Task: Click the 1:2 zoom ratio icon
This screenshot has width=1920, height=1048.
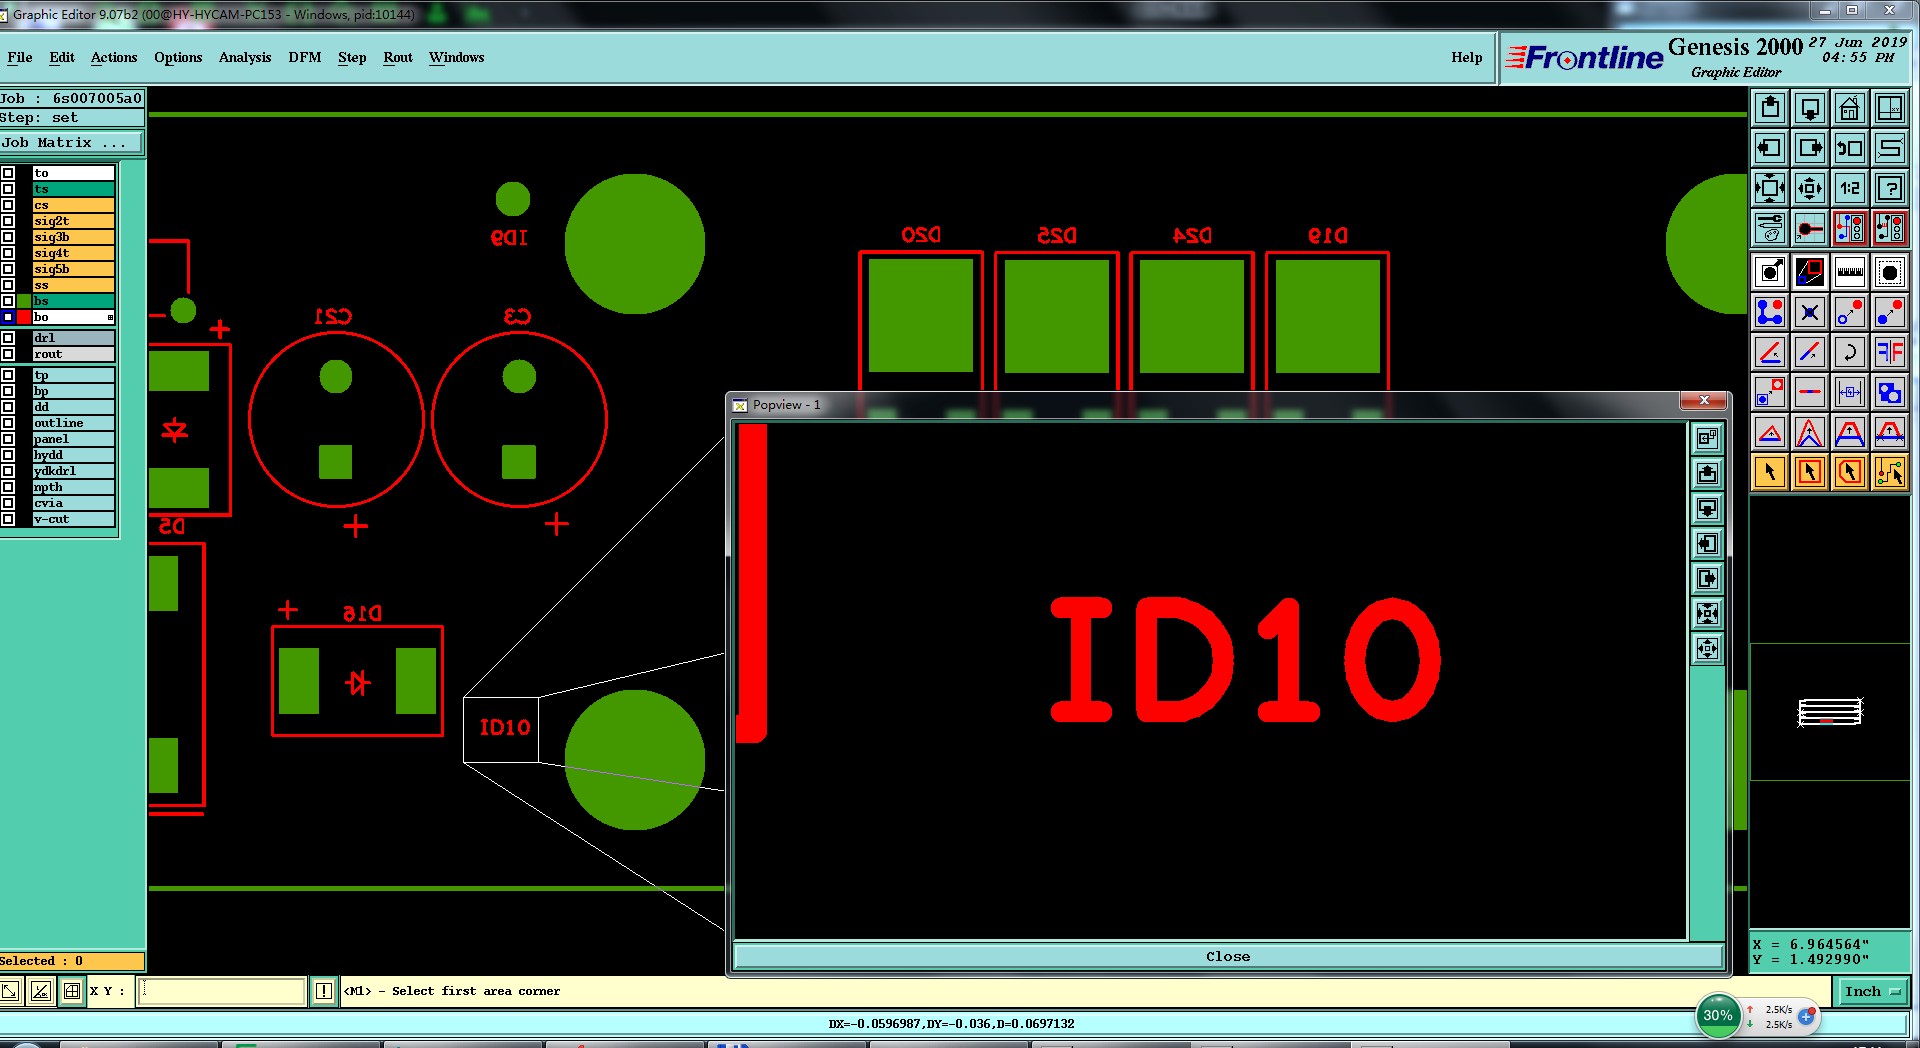Action: coord(1850,188)
